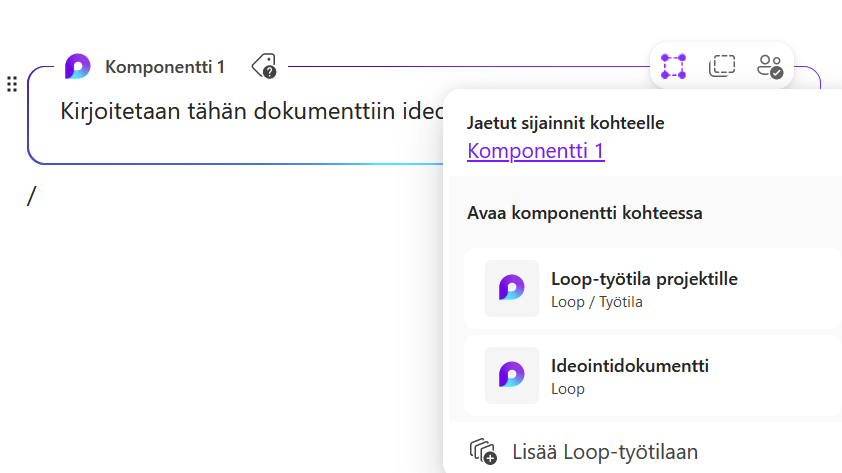Open component in Ideointidokumentti
Viewport: 842px width, 473px height.
pyautogui.click(x=630, y=366)
